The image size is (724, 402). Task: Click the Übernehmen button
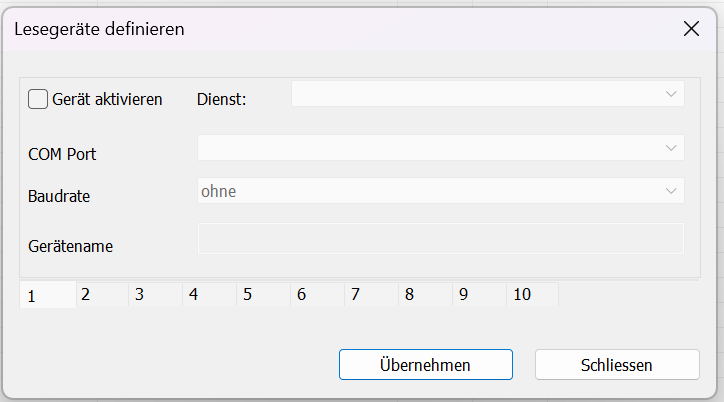[426, 365]
